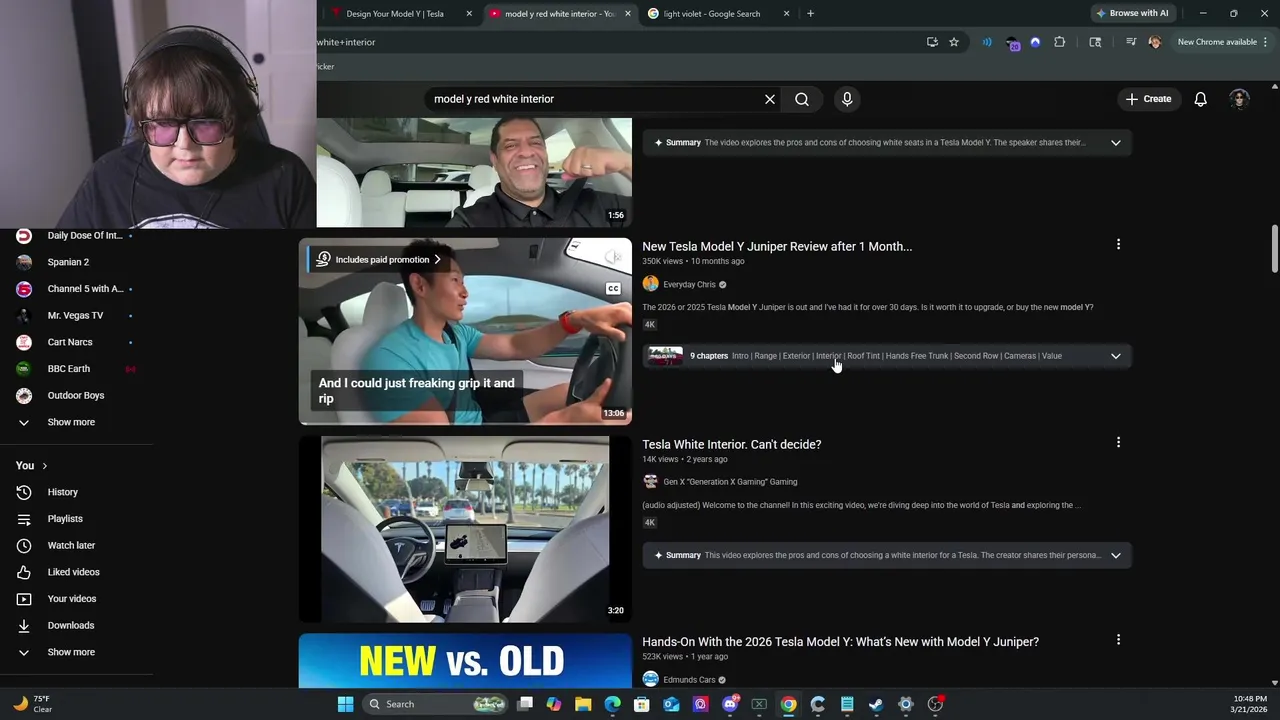
Task: Click the Chrome profile avatar
Action: tap(1155, 42)
